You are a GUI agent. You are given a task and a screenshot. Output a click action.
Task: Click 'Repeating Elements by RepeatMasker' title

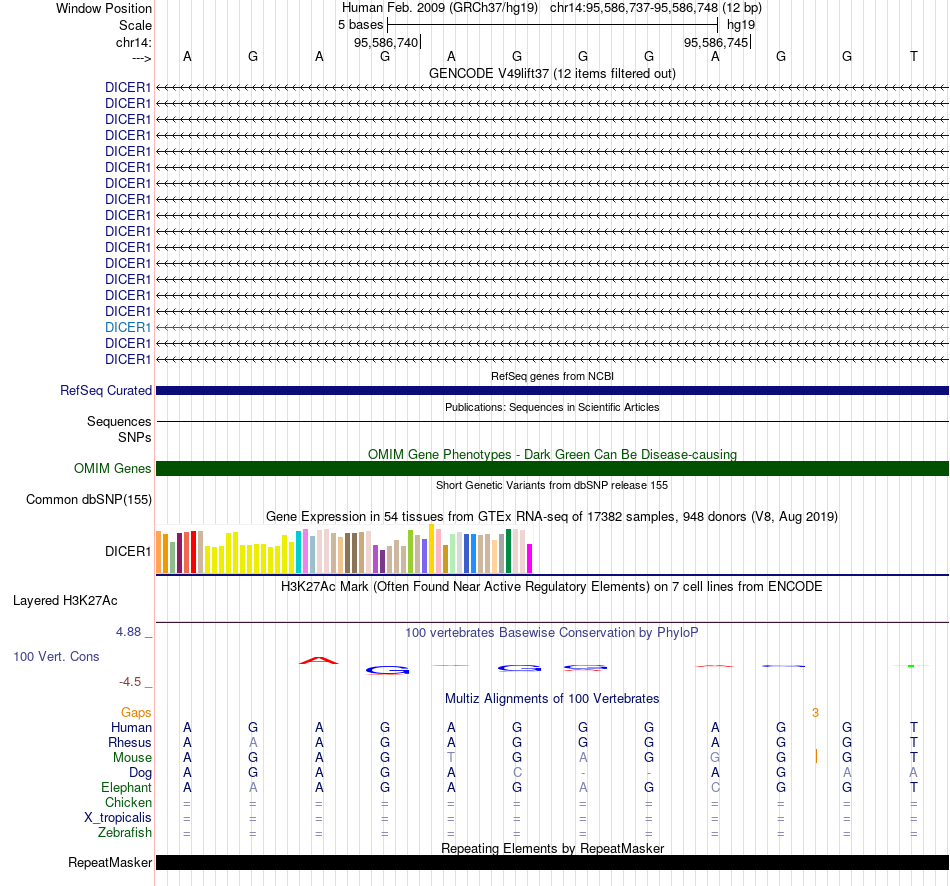tap(552, 848)
